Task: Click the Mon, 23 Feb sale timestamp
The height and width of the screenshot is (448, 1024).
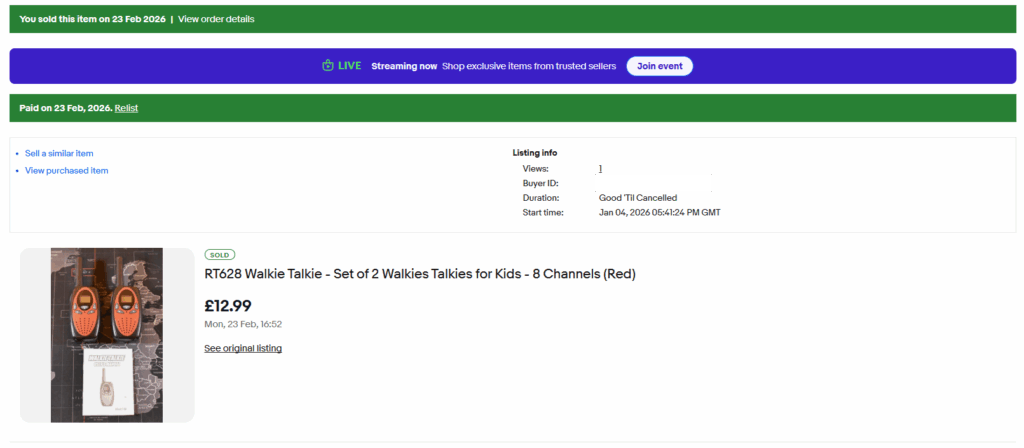Action: [x=243, y=324]
